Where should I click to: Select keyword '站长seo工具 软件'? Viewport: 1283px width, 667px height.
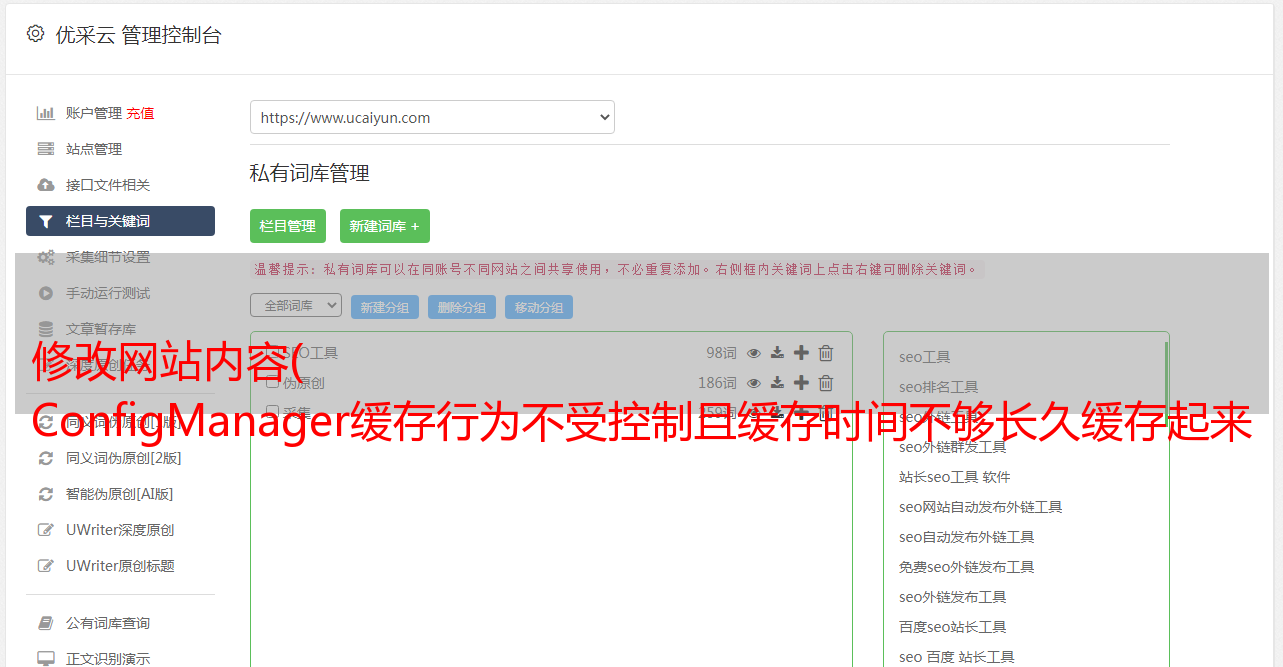click(955, 477)
